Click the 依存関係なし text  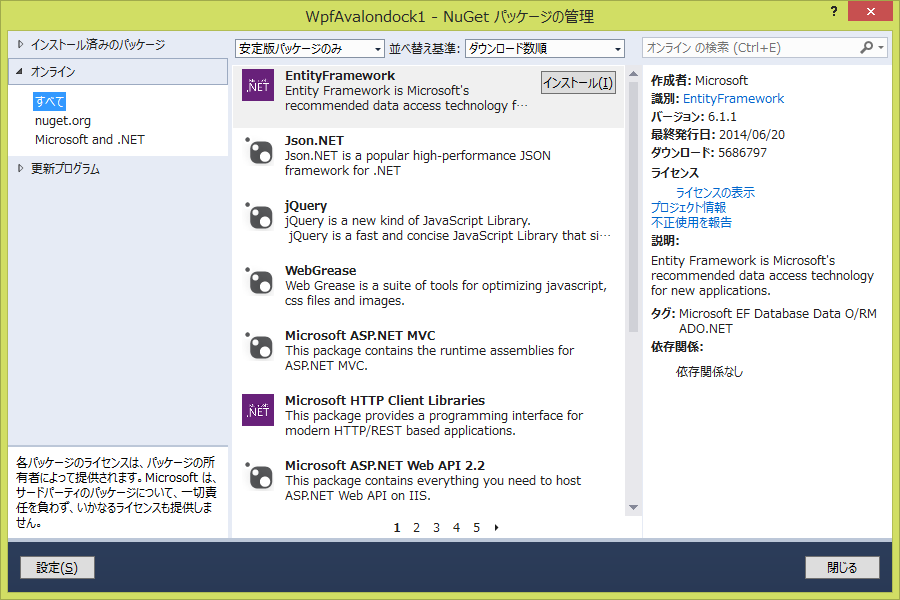[x=709, y=372]
